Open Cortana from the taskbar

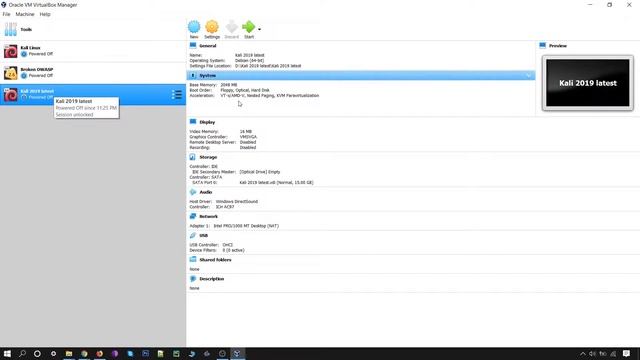[37, 353]
